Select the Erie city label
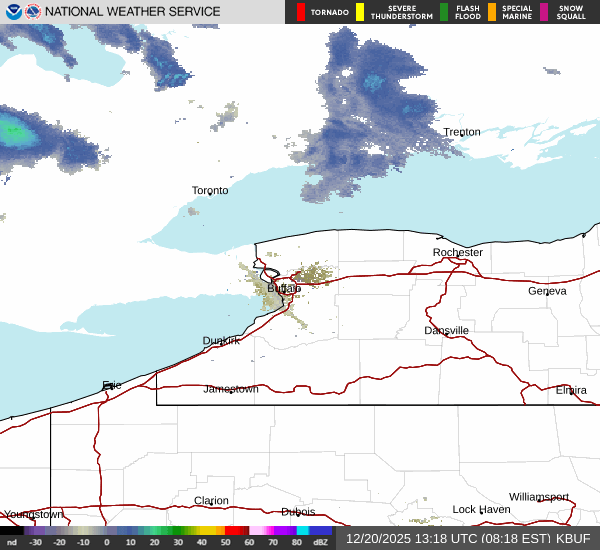 coord(111,385)
